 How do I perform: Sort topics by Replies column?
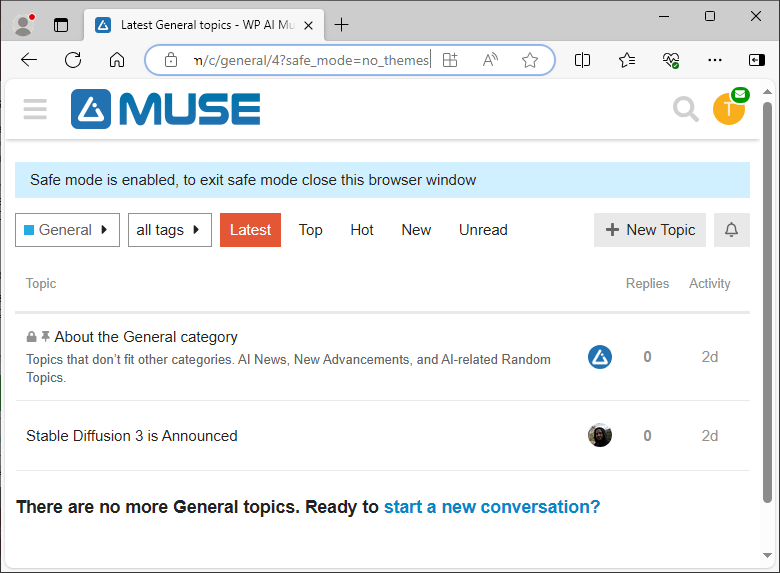(x=647, y=284)
